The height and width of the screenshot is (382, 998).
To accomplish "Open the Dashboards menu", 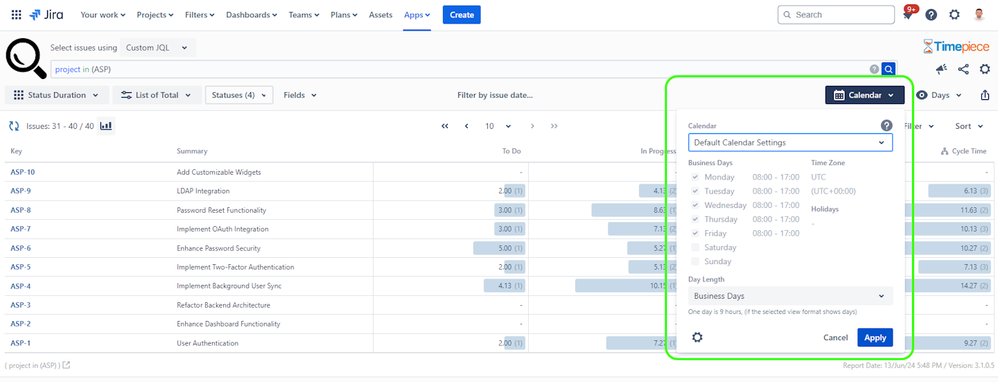I will 251,15.
